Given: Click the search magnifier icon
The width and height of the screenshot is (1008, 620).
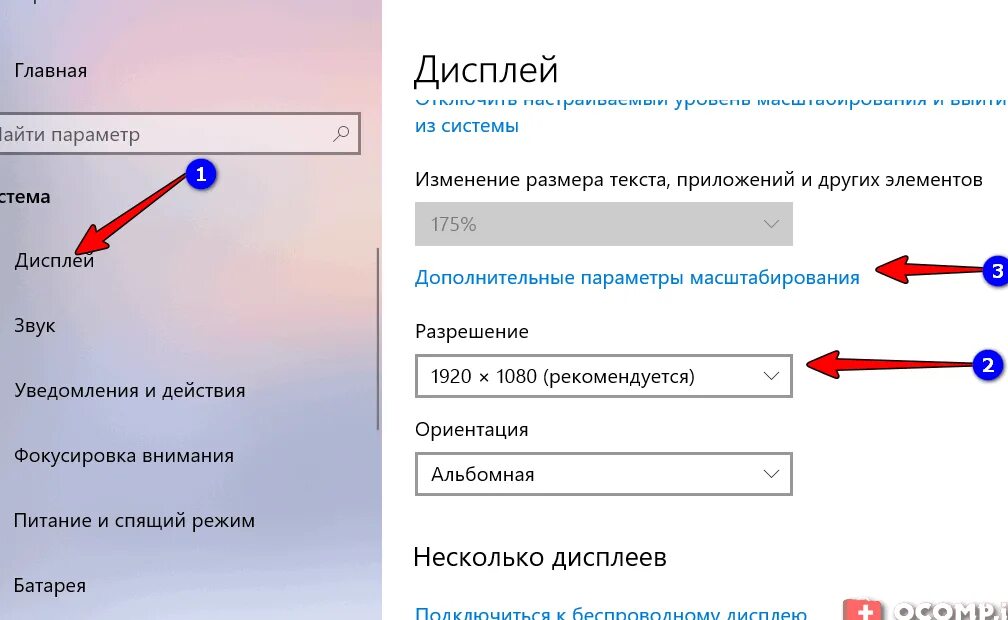Looking at the screenshot, I should coord(341,134).
